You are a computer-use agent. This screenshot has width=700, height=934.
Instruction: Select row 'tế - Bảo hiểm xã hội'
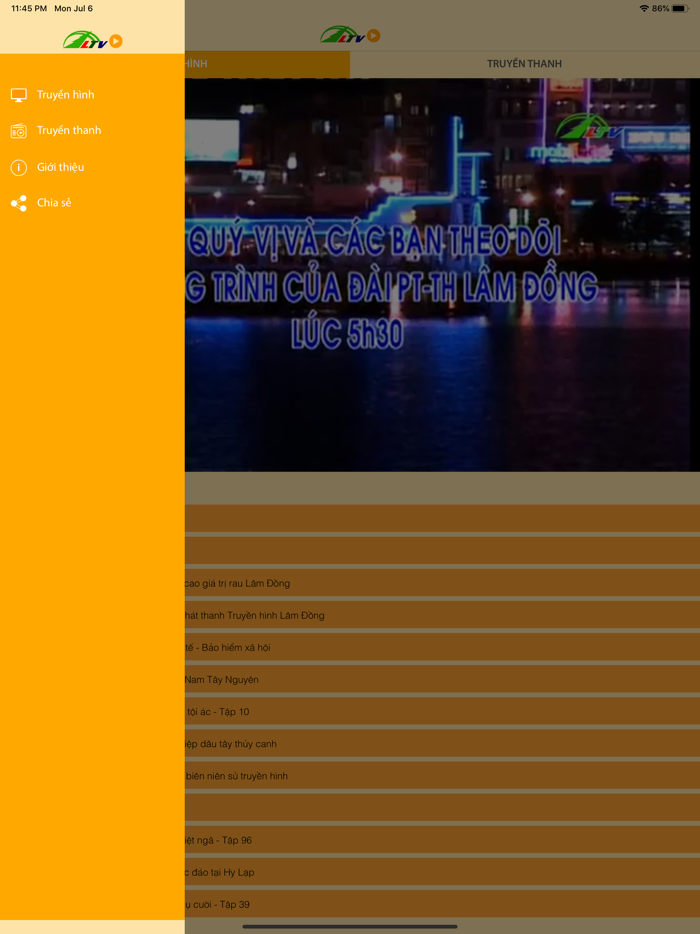442,647
